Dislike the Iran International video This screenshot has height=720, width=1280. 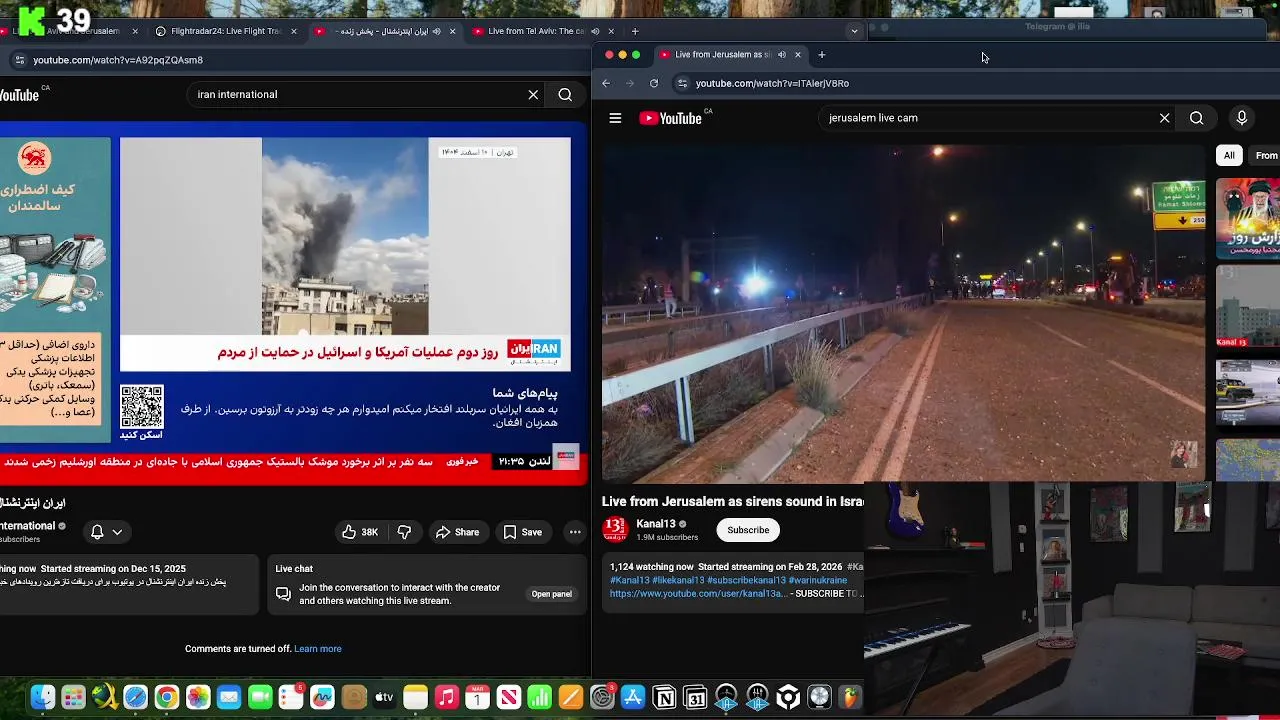point(404,532)
